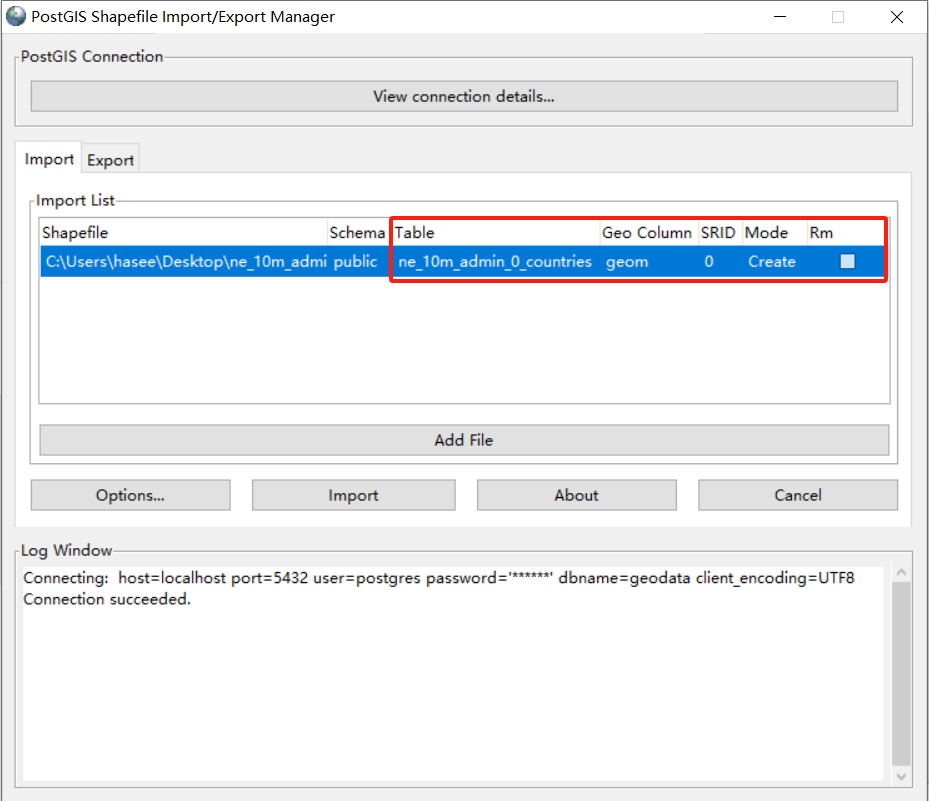The image size is (929, 801).
Task: Click the Shapefile column header
Action: pos(184,232)
